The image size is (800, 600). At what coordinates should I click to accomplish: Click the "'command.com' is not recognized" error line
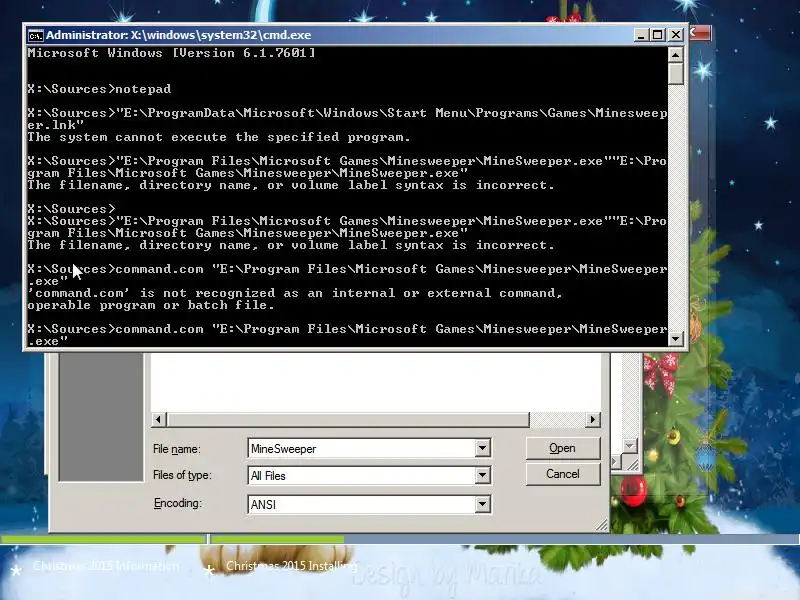[295, 293]
